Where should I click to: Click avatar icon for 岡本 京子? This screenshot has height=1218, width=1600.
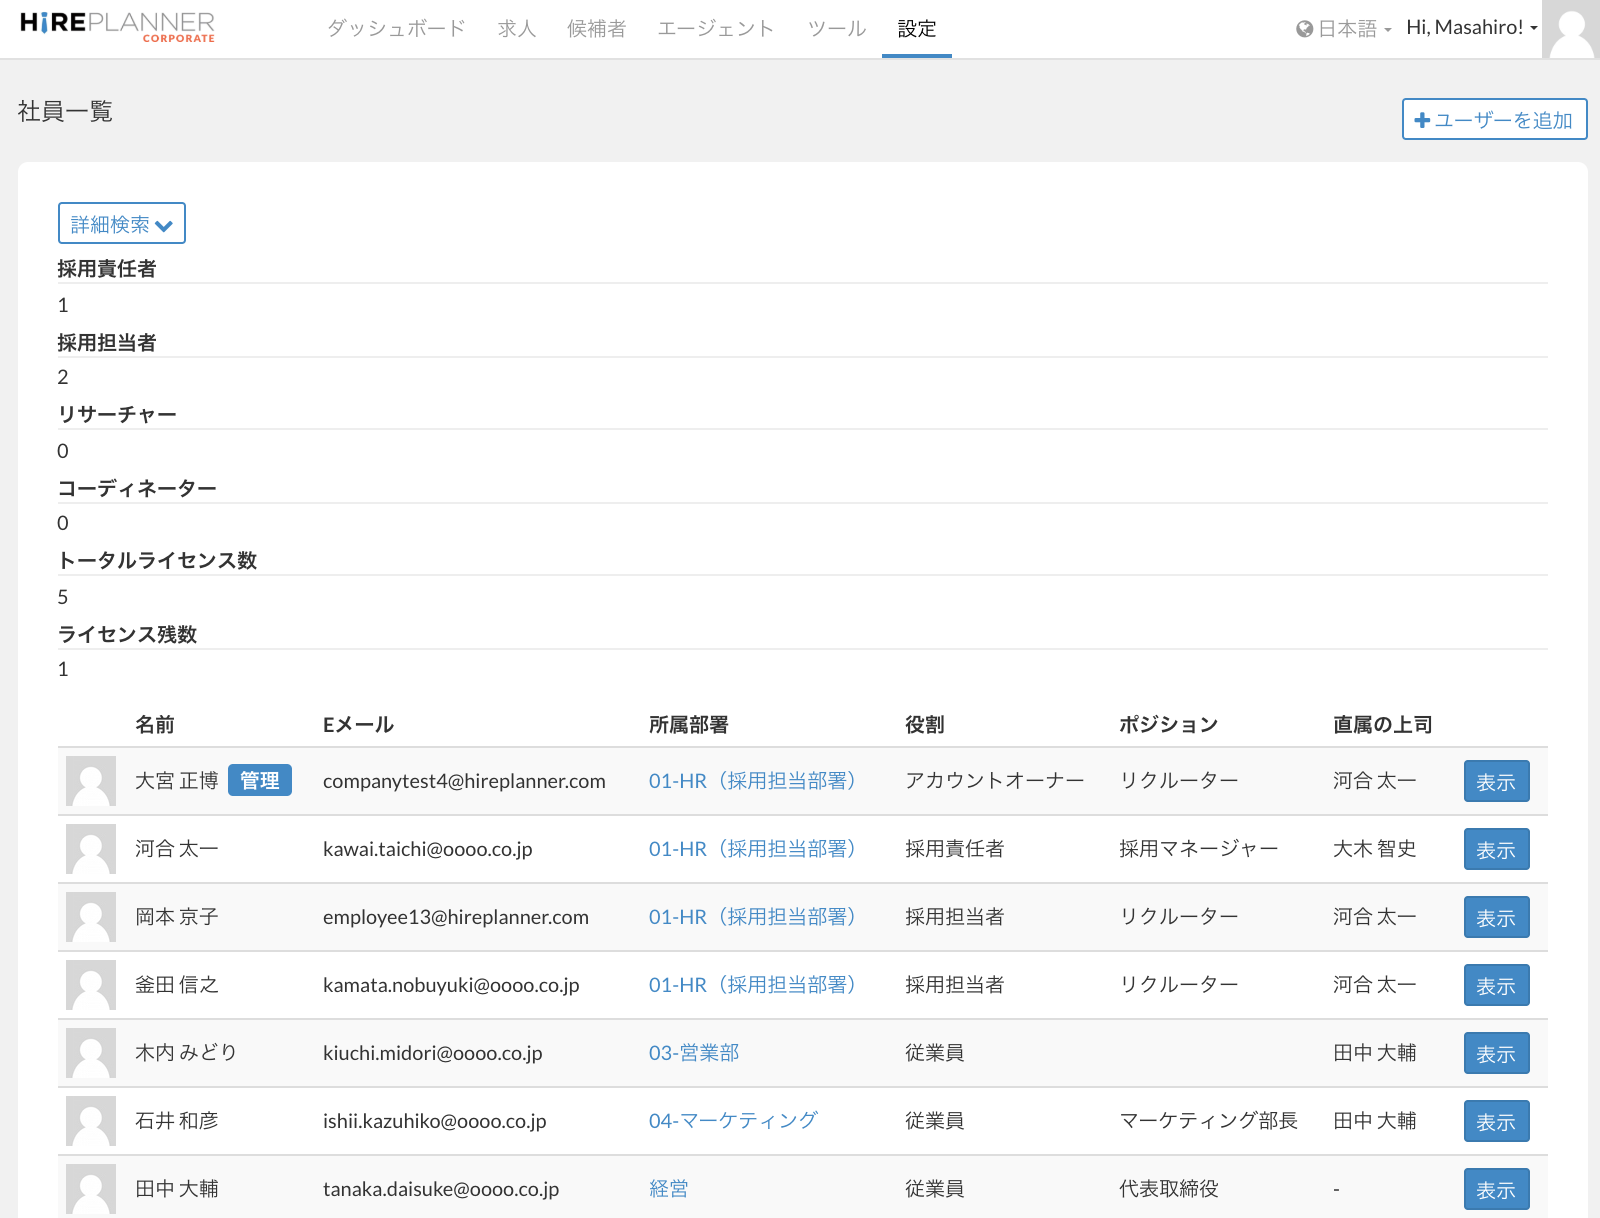click(x=91, y=917)
